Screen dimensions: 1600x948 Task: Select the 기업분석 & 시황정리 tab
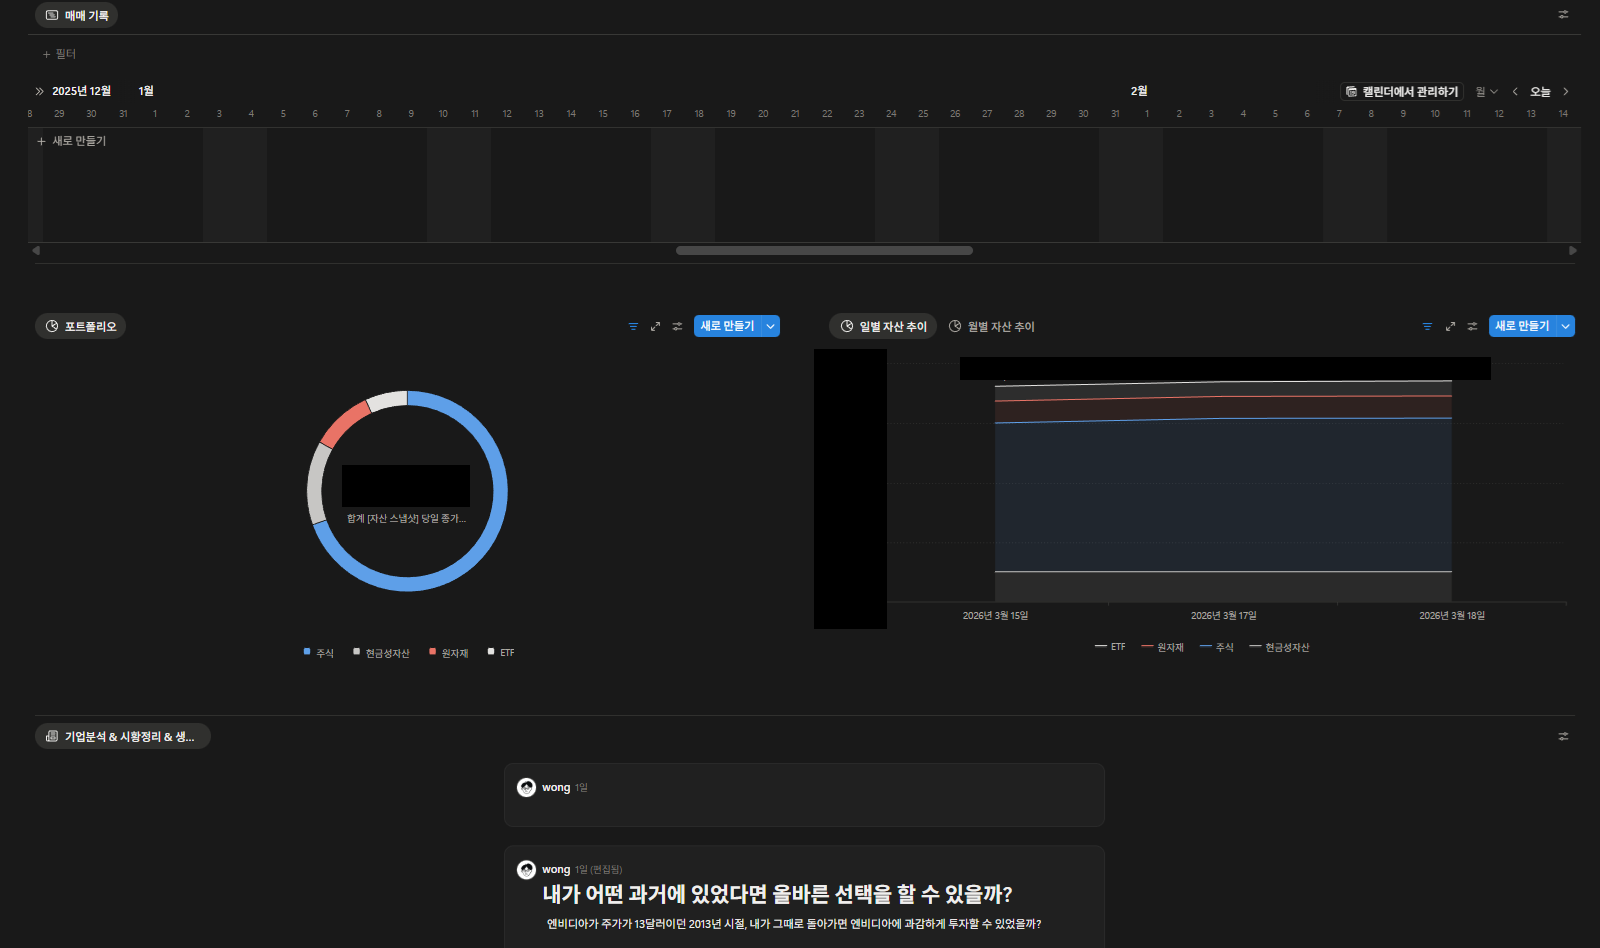tap(122, 737)
